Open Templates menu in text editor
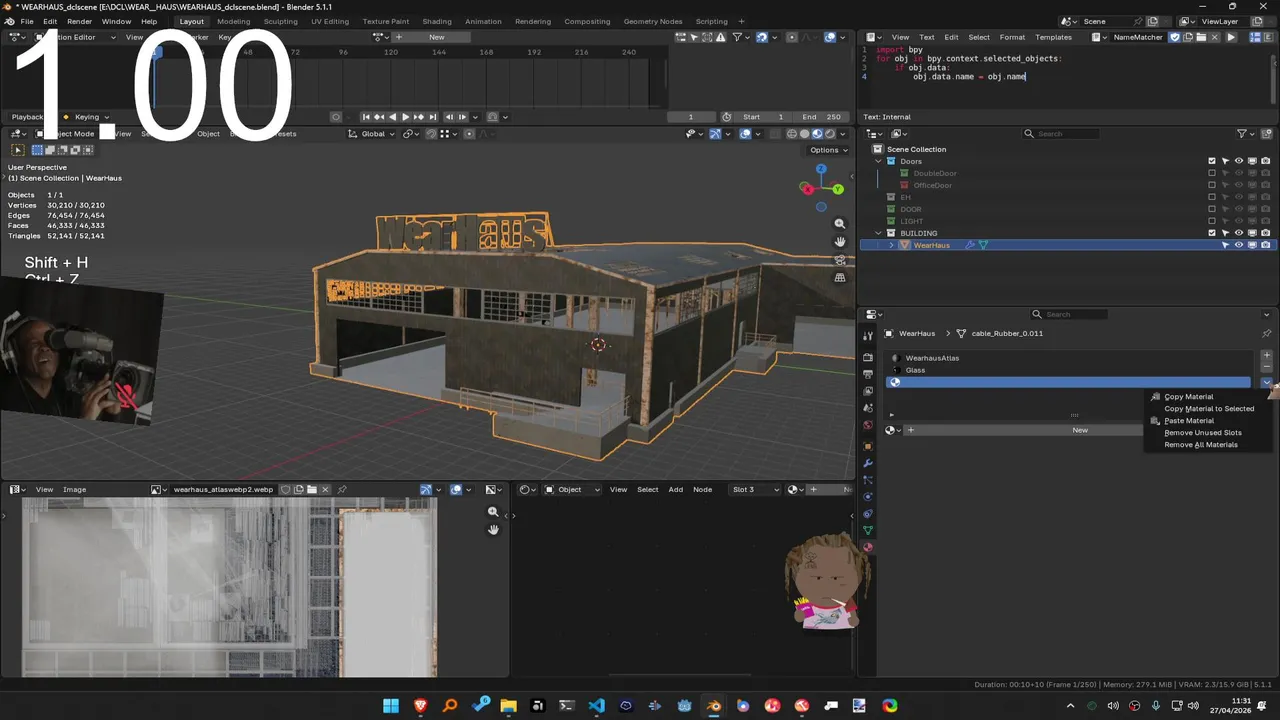This screenshot has height=720, width=1280. [x=1053, y=37]
